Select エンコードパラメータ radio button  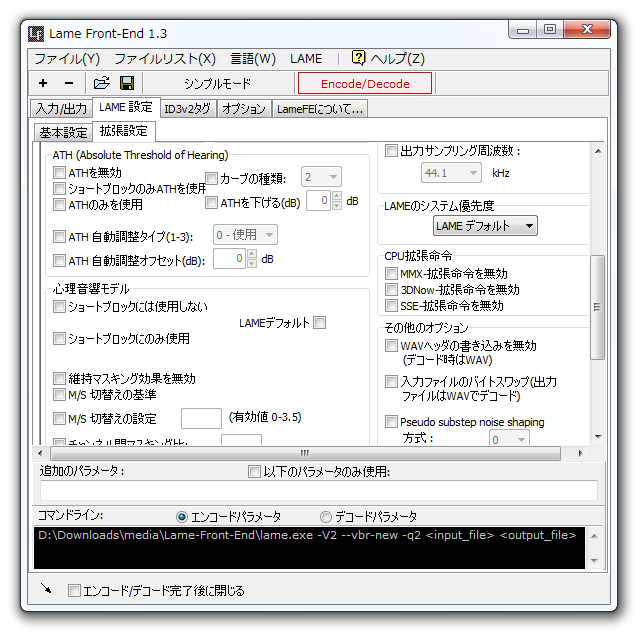(x=182, y=517)
